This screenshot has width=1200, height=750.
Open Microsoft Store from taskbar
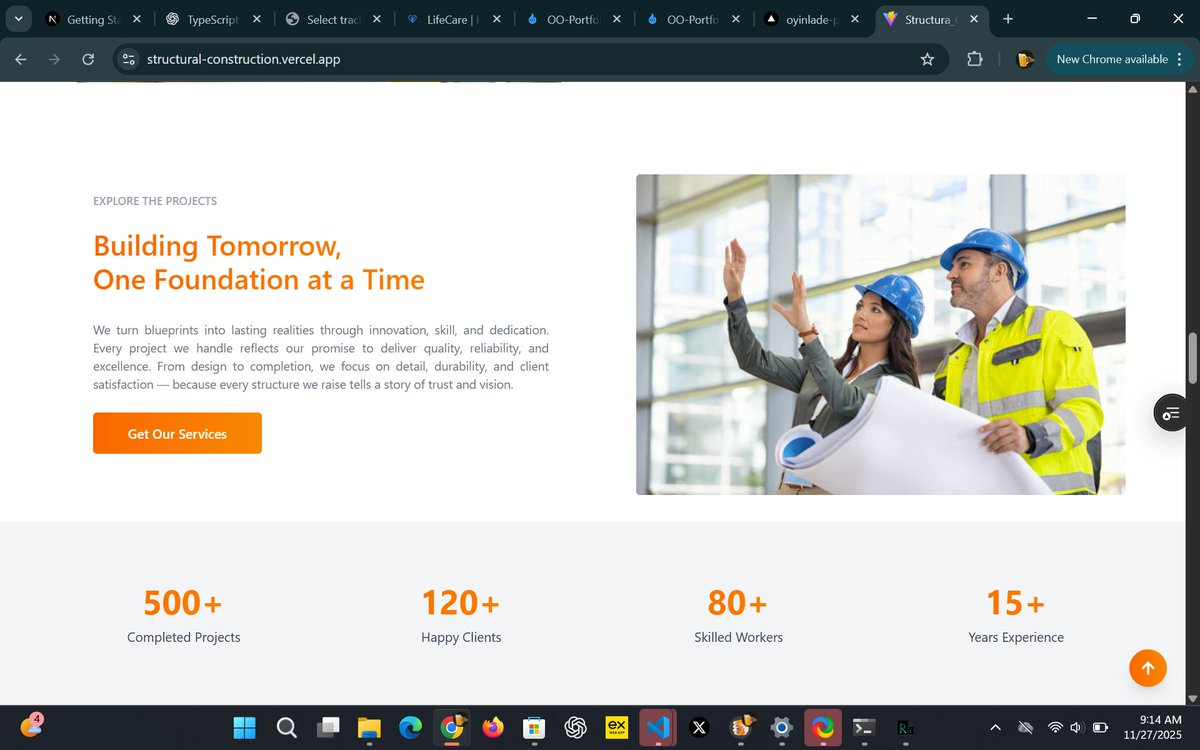(x=534, y=727)
